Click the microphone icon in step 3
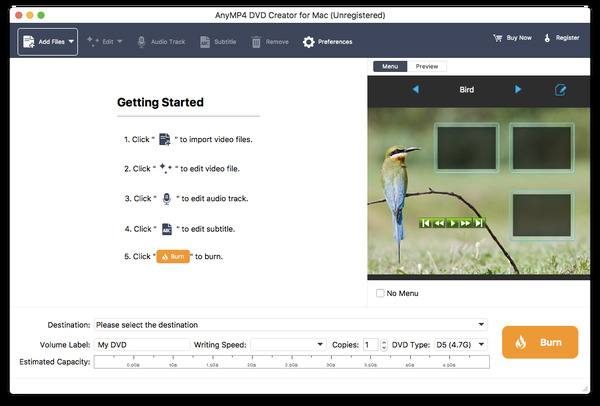The image size is (600, 406). click(166, 199)
